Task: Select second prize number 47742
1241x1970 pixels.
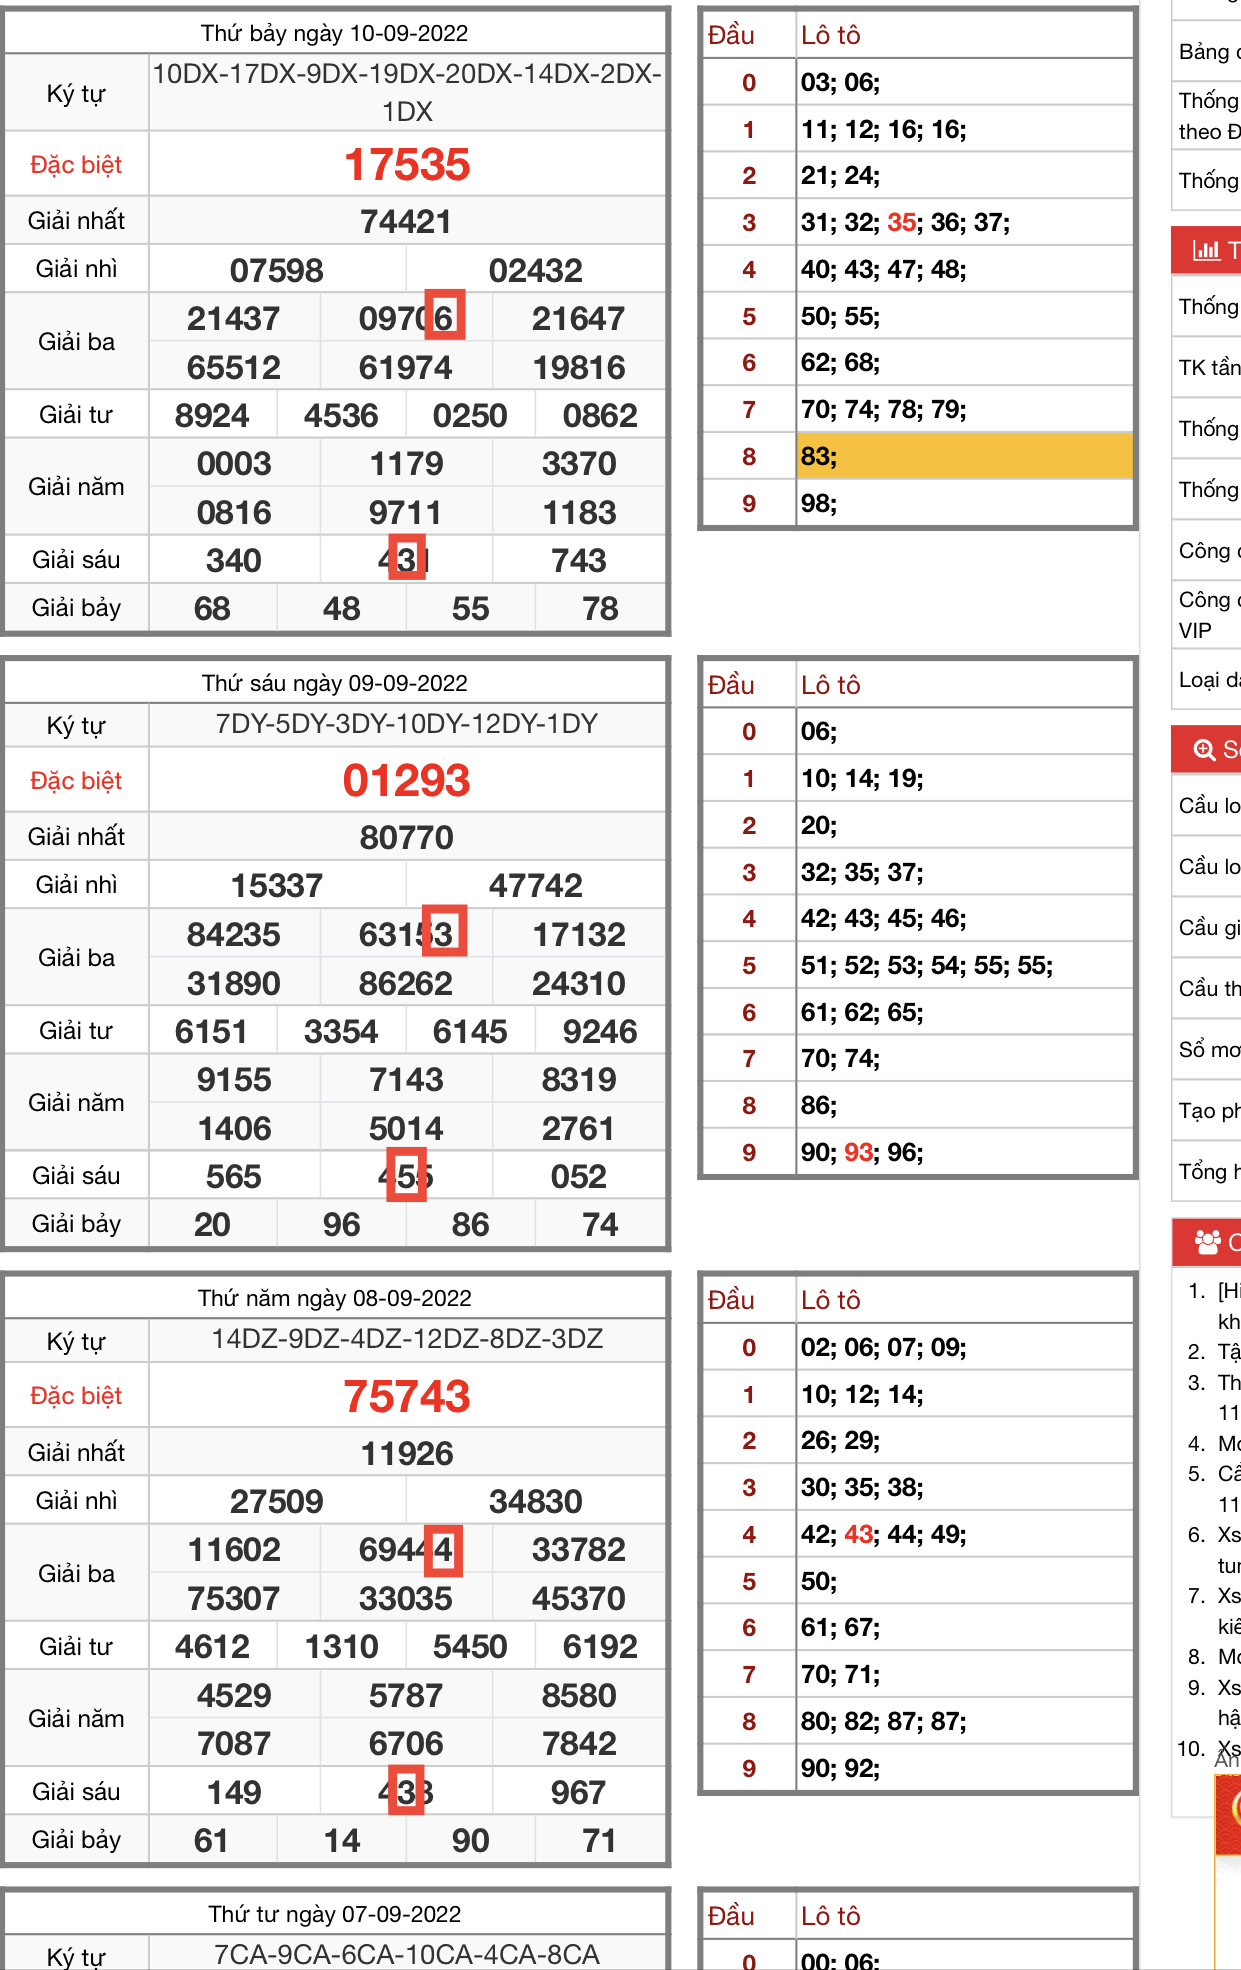Action: [536, 885]
